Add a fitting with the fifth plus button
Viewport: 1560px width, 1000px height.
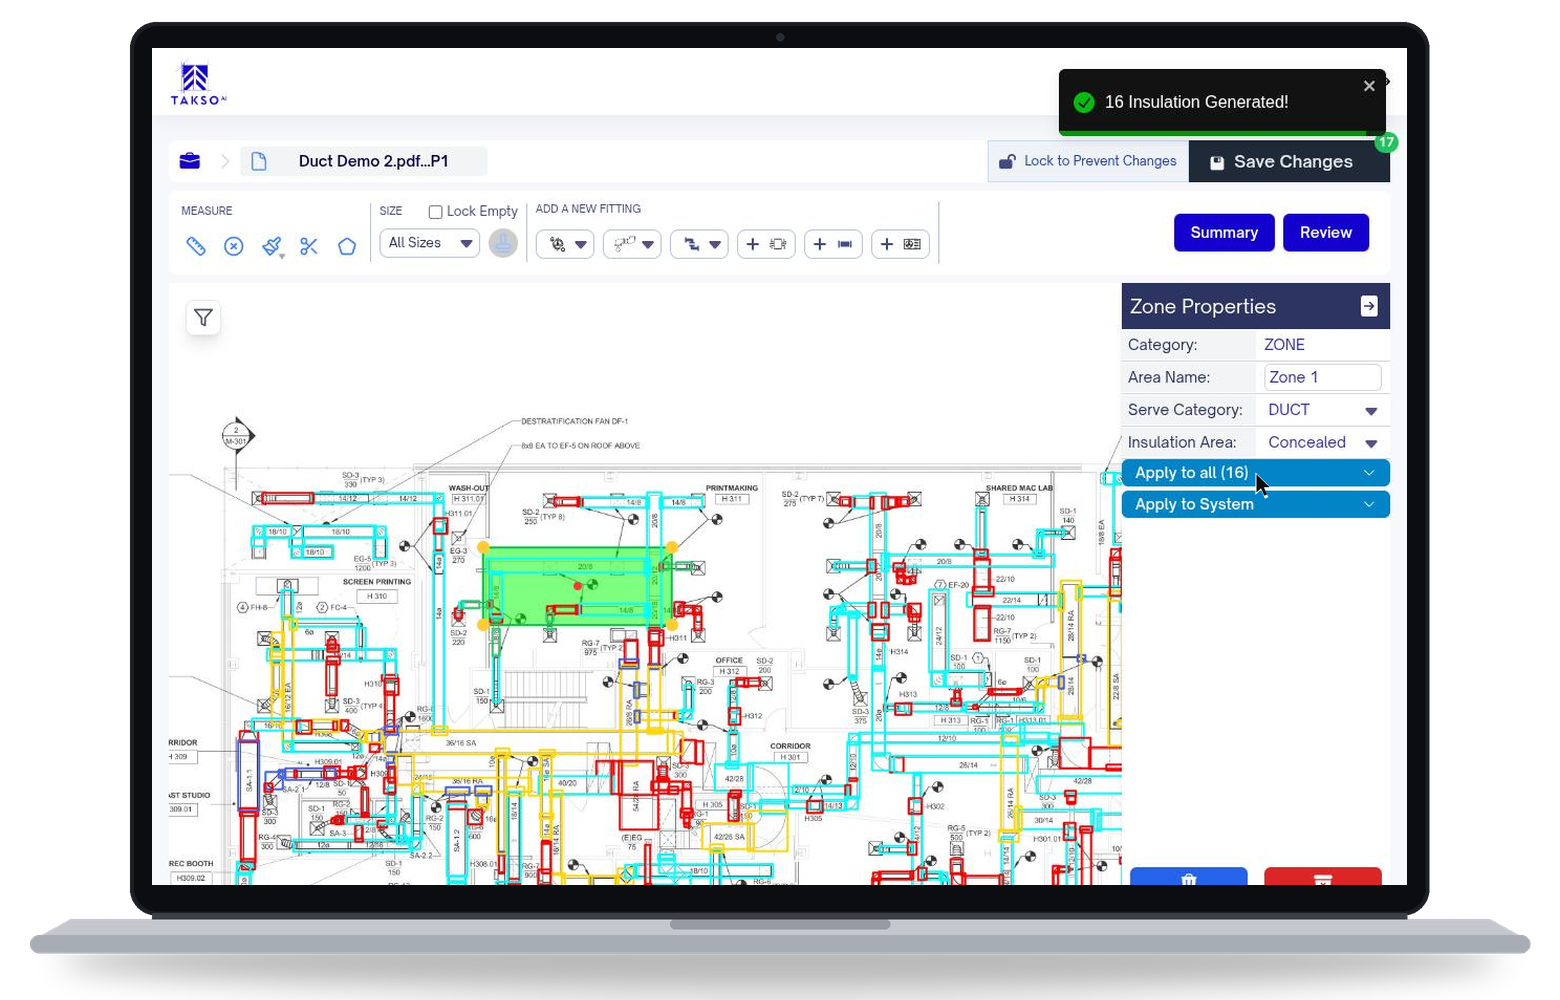point(833,244)
